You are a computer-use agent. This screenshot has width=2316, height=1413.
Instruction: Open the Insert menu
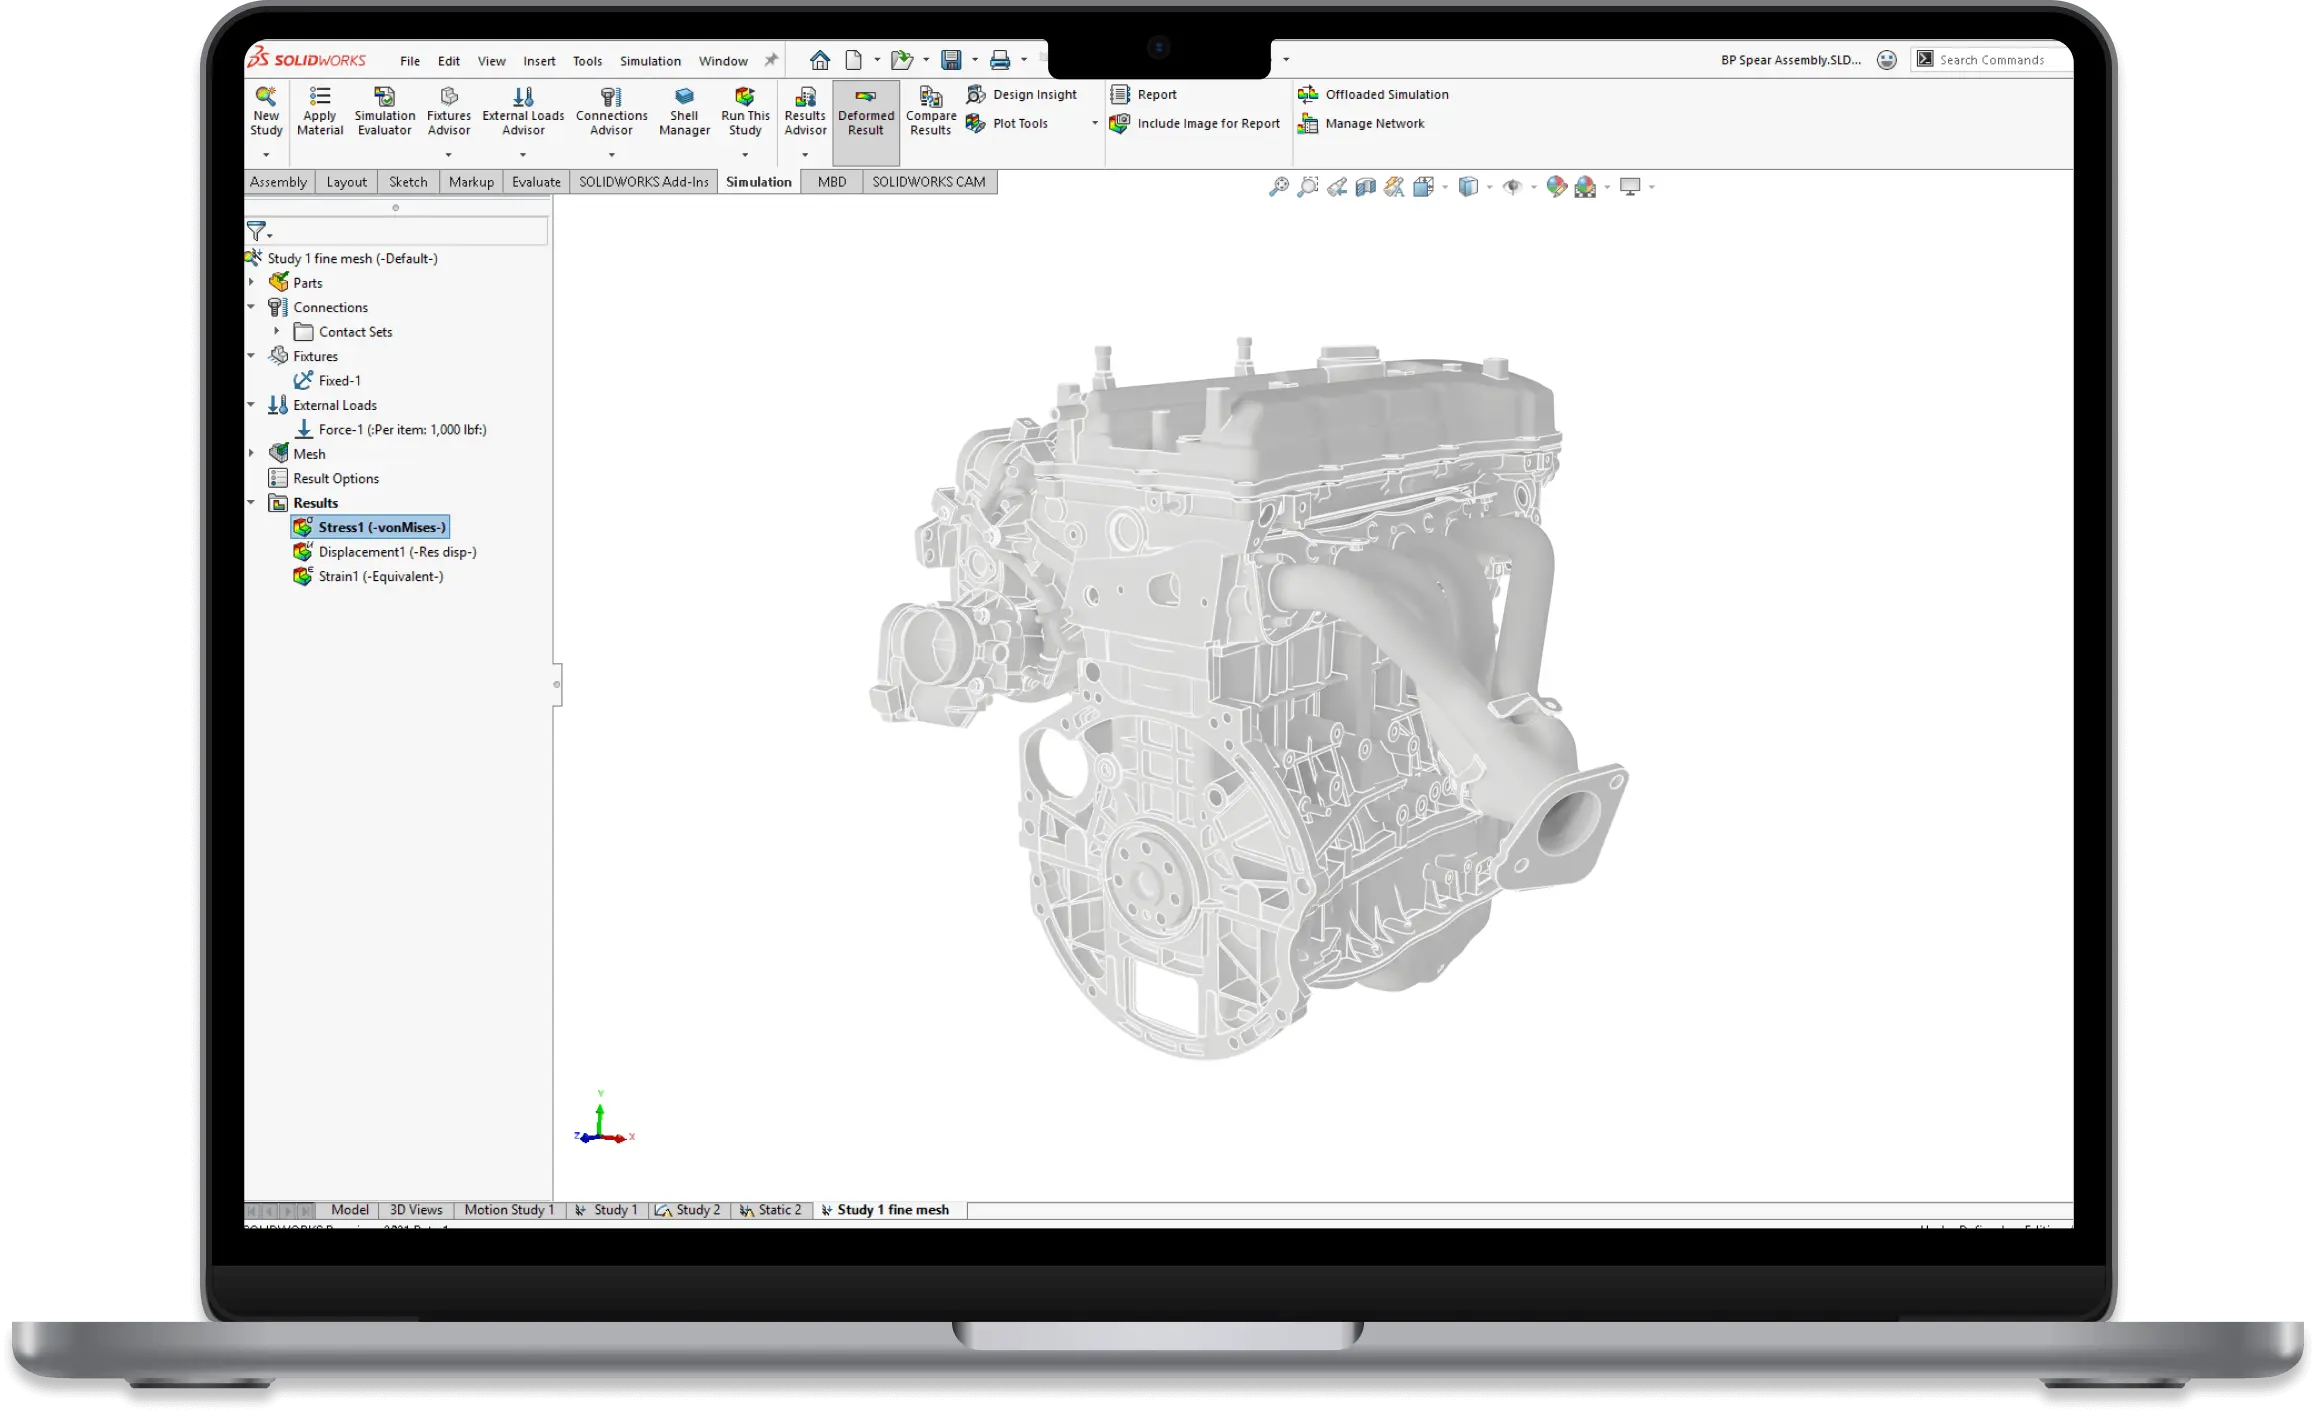click(539, 61)
